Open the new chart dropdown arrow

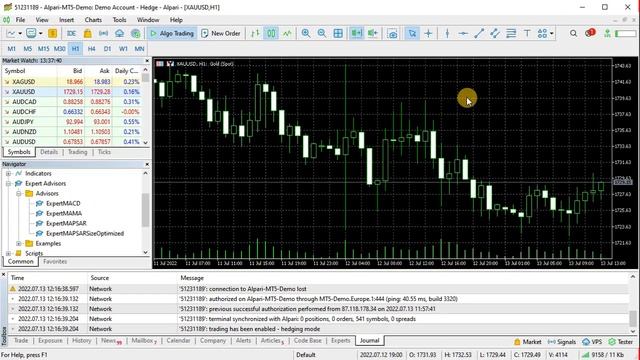[x=20, y=33]
